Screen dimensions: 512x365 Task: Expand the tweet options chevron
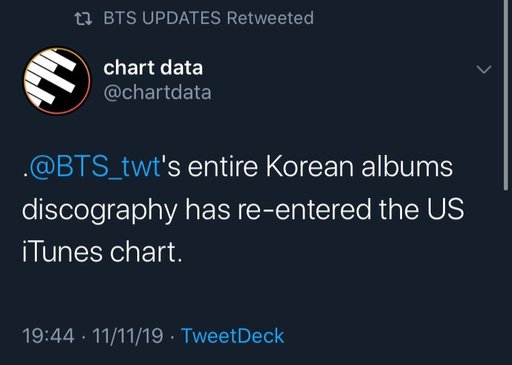484,69
